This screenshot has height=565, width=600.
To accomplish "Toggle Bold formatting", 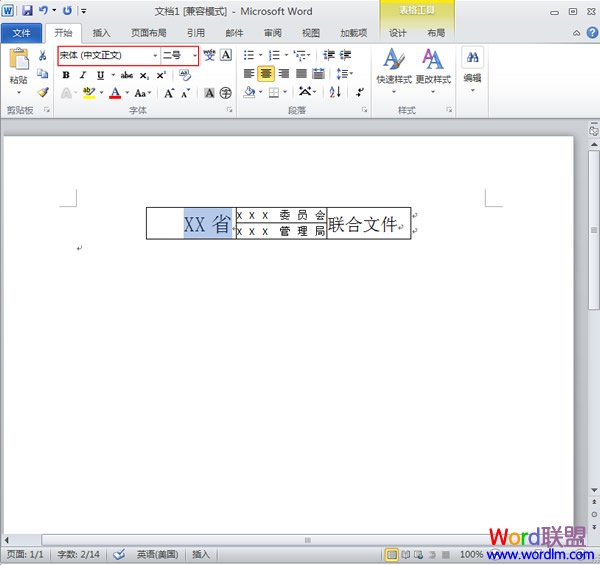I will 66,75.
